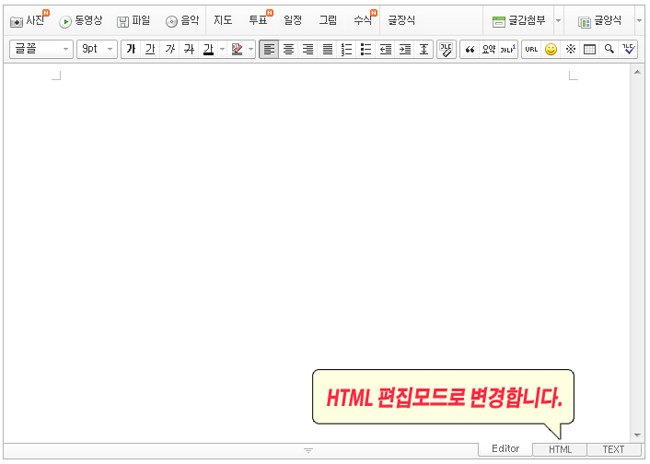Insert a numbered list

pyautogui.click(x=347, y=49)
